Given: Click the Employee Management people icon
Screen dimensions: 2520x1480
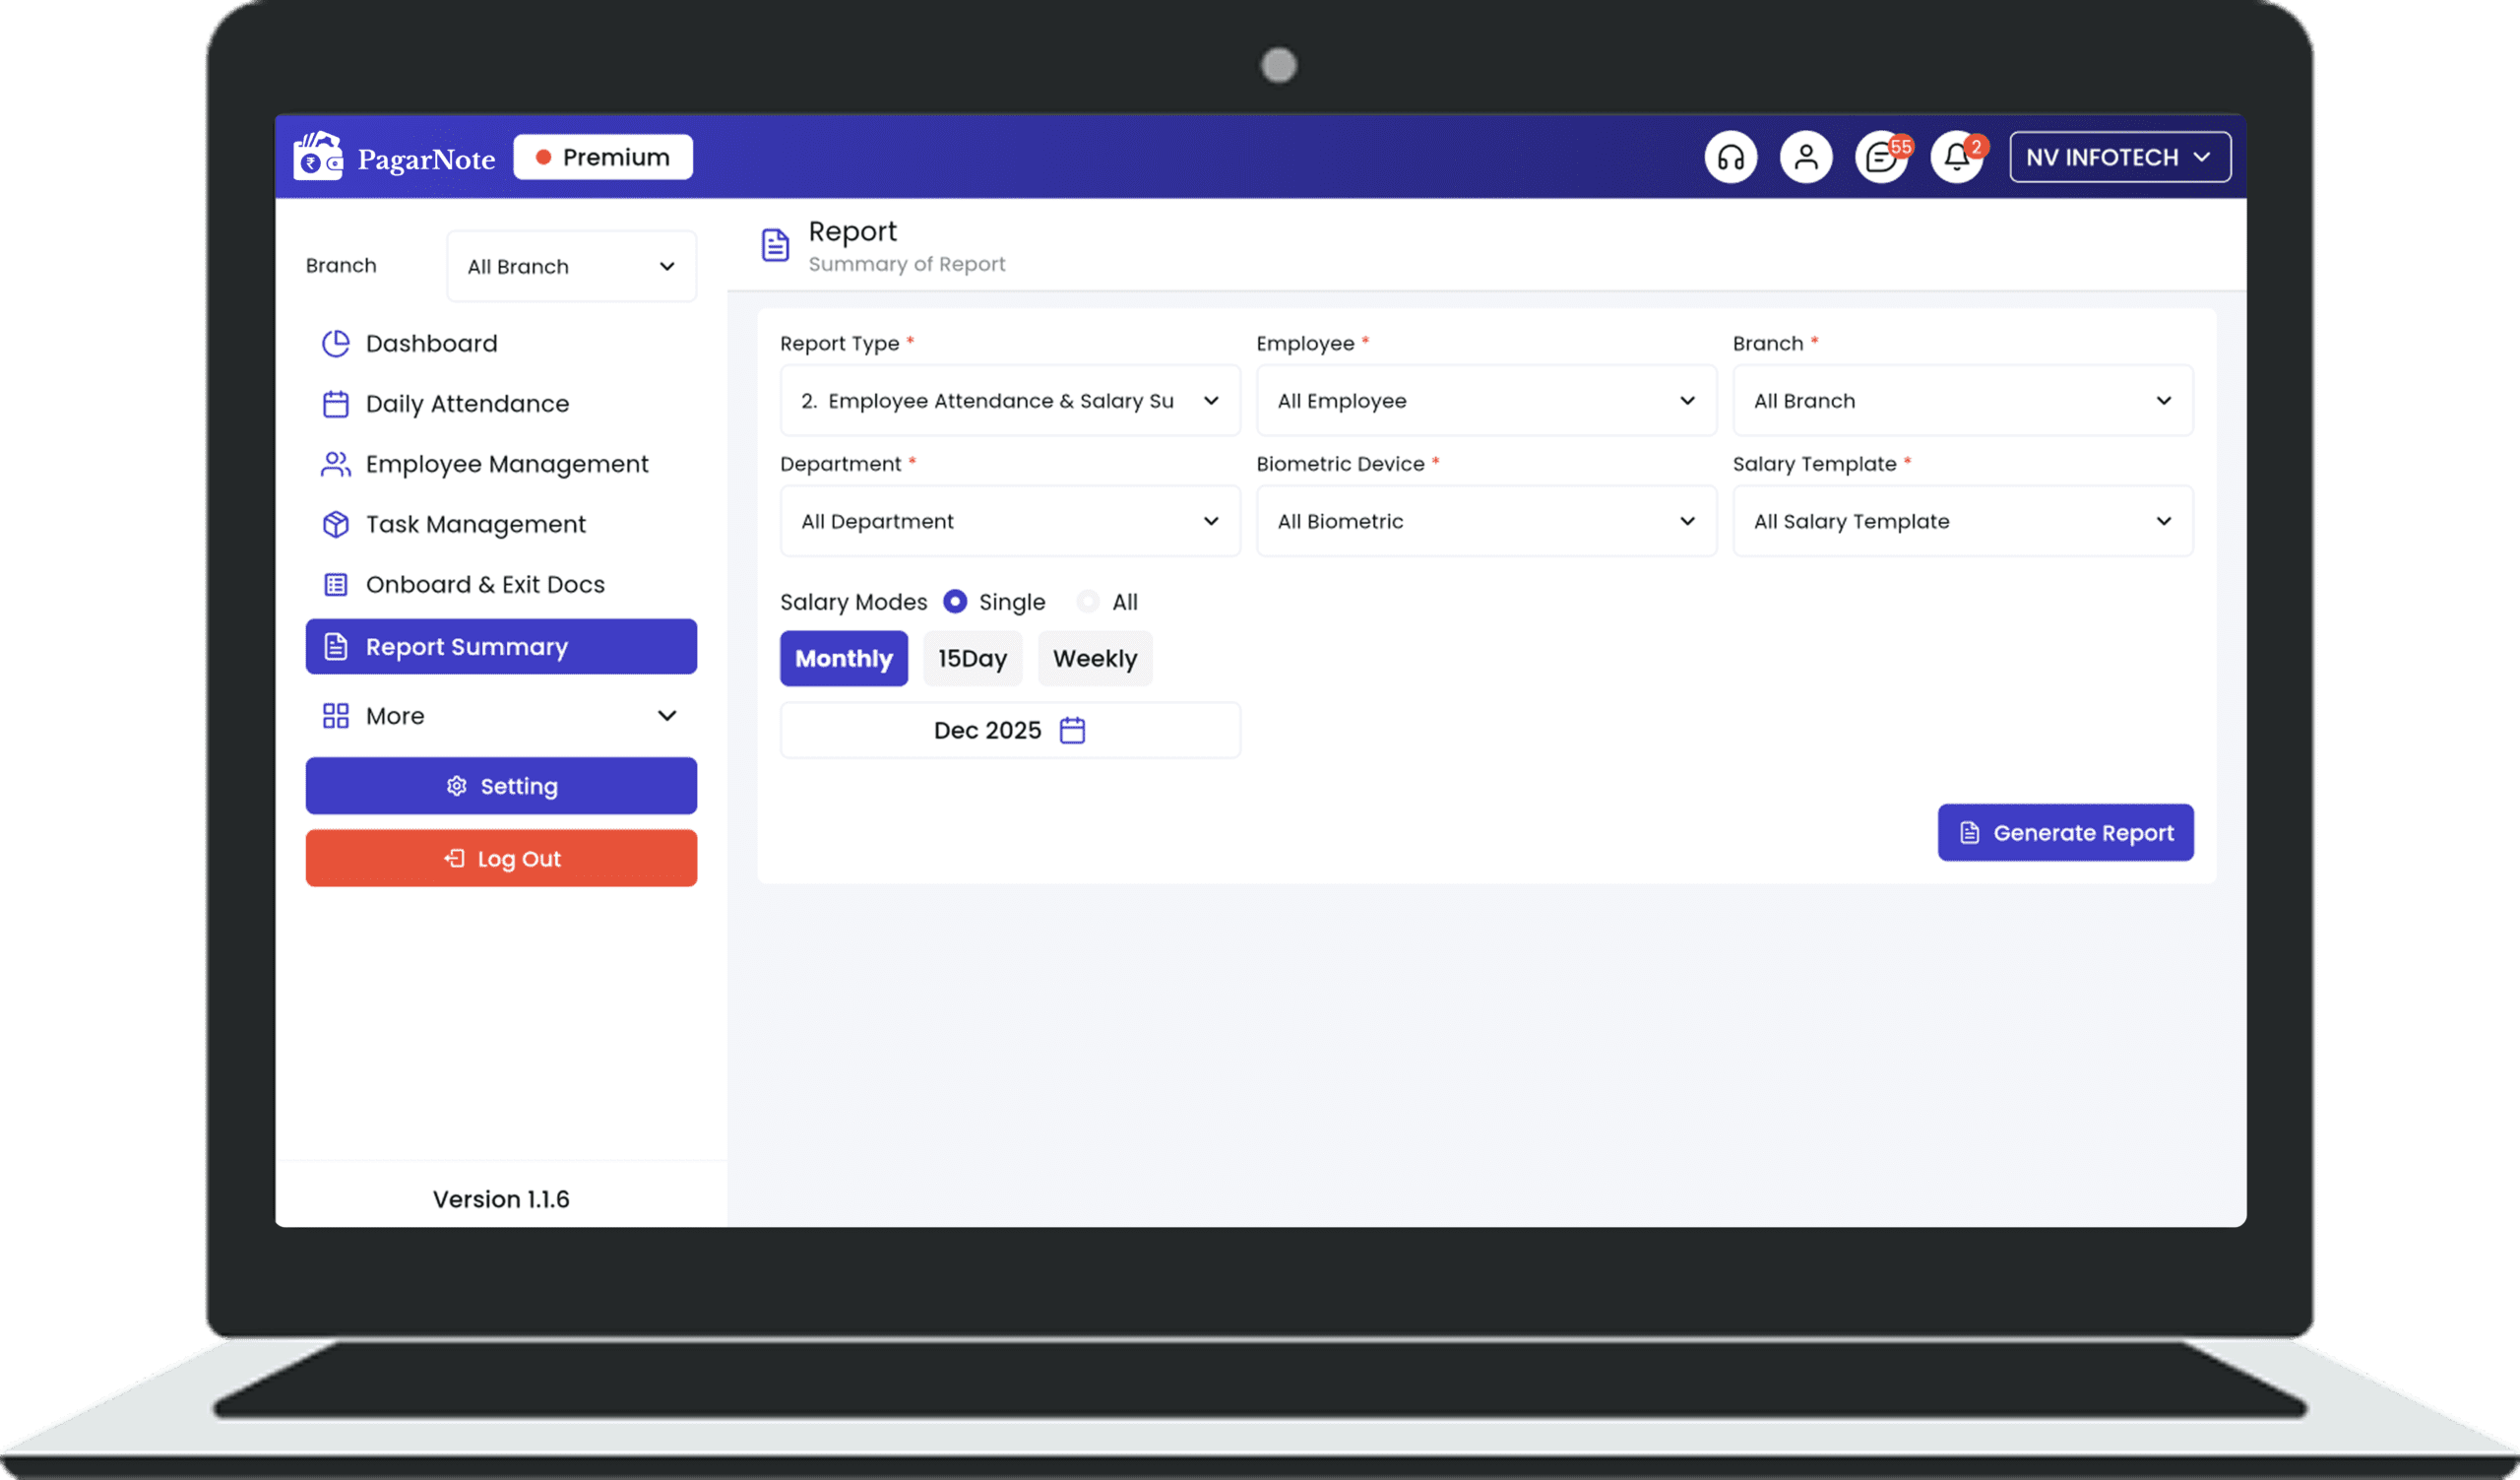Looking at the screenshot, I should click(336, 464).
